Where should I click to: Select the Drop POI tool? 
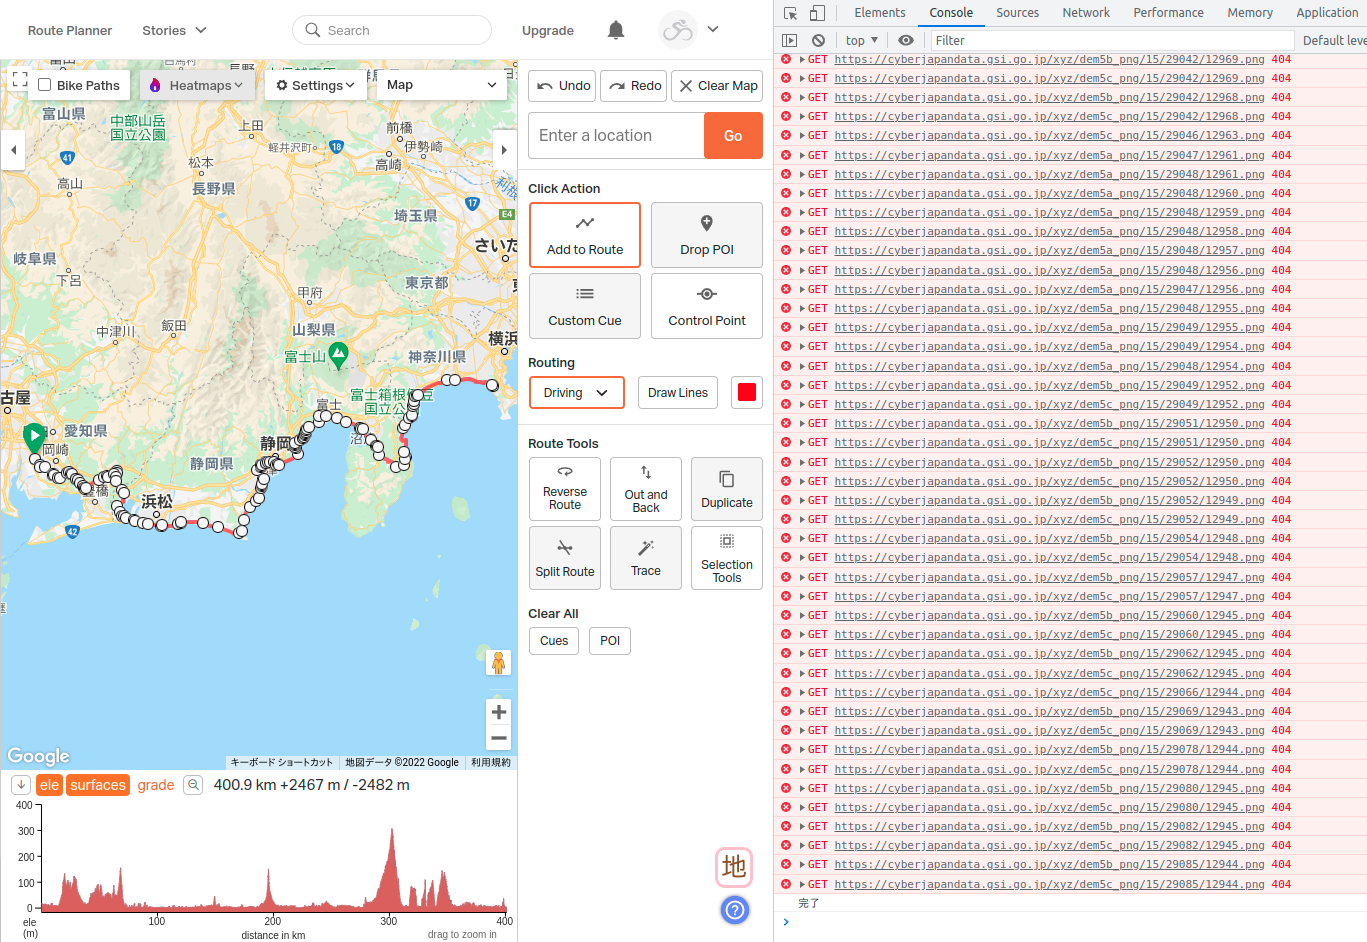(707, 236)
